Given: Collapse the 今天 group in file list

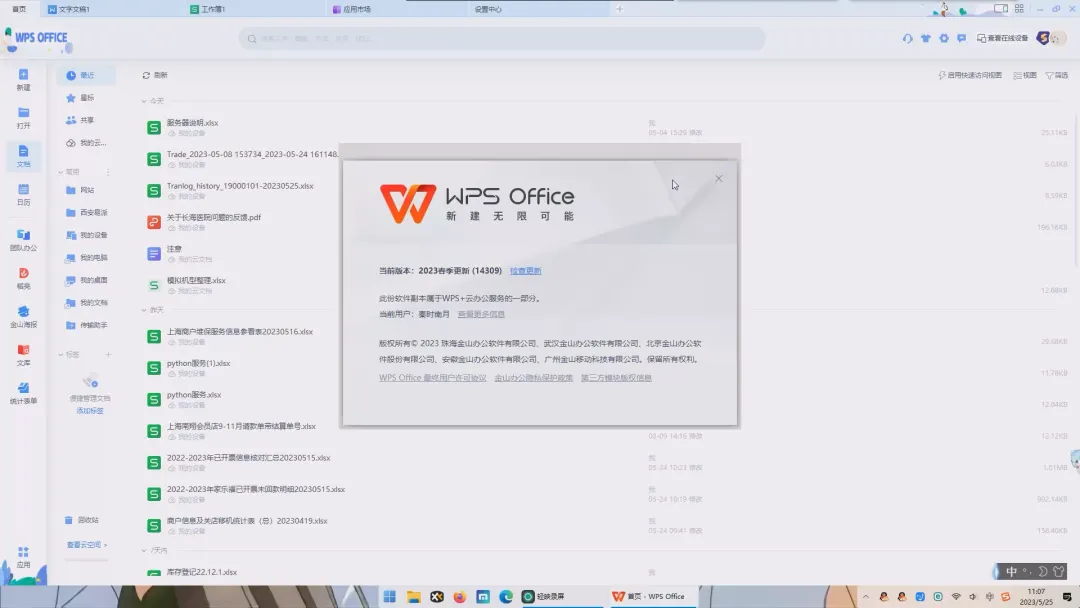Looking at the screenshot, I should [x=144, y=101].
